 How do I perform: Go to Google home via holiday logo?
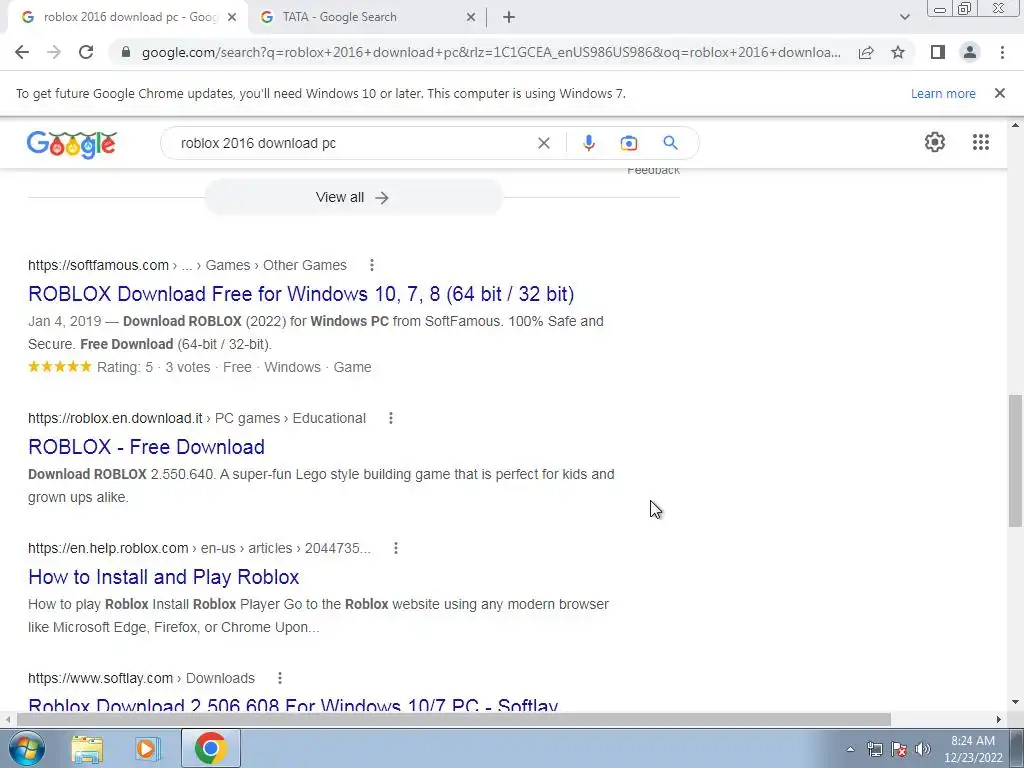(x=72, y=144)
